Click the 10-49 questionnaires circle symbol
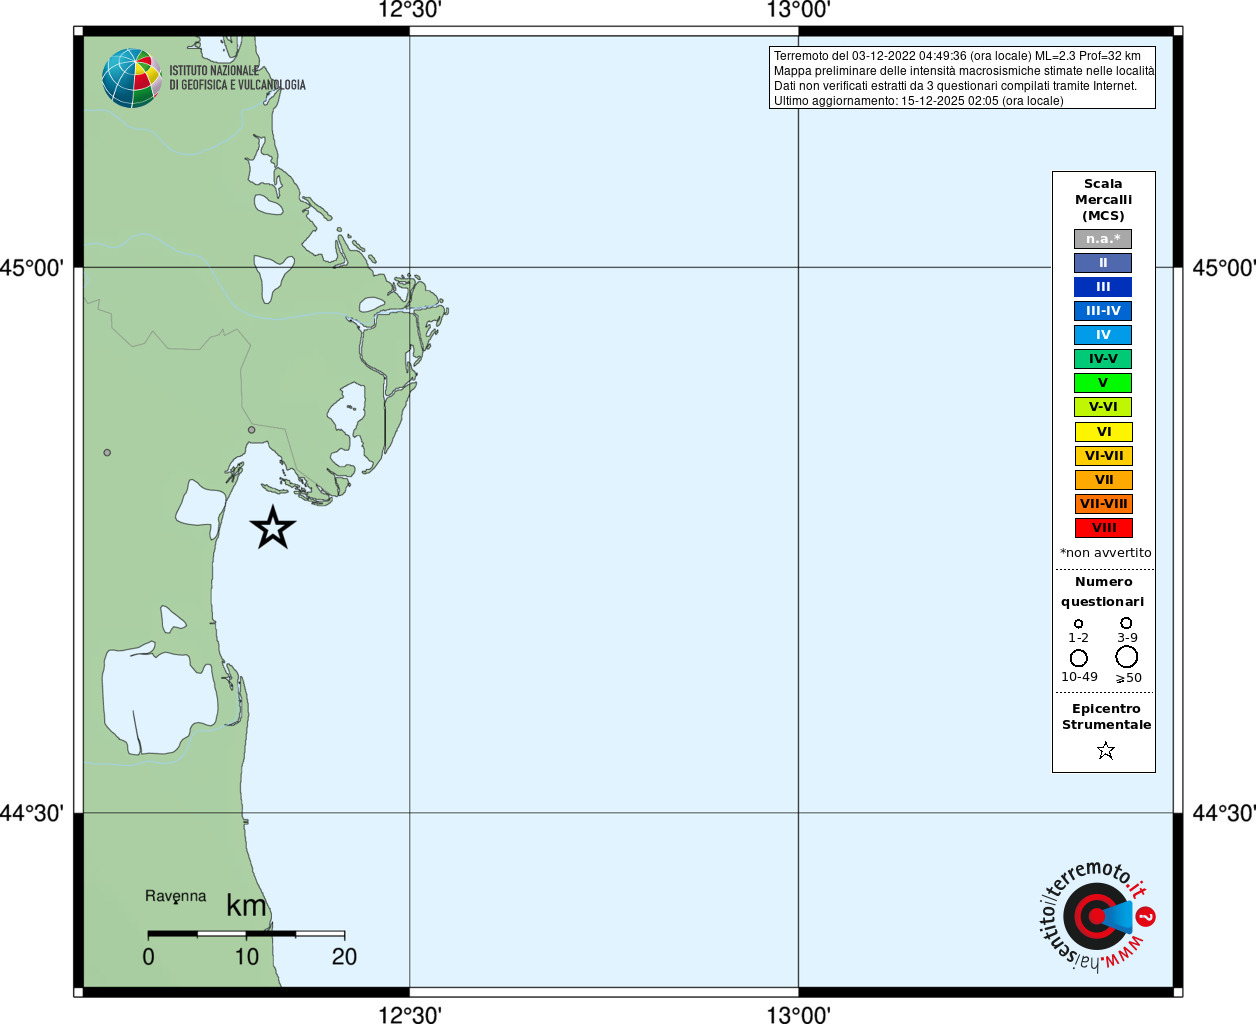The image size is (1256, 1024). point(1078,658)
